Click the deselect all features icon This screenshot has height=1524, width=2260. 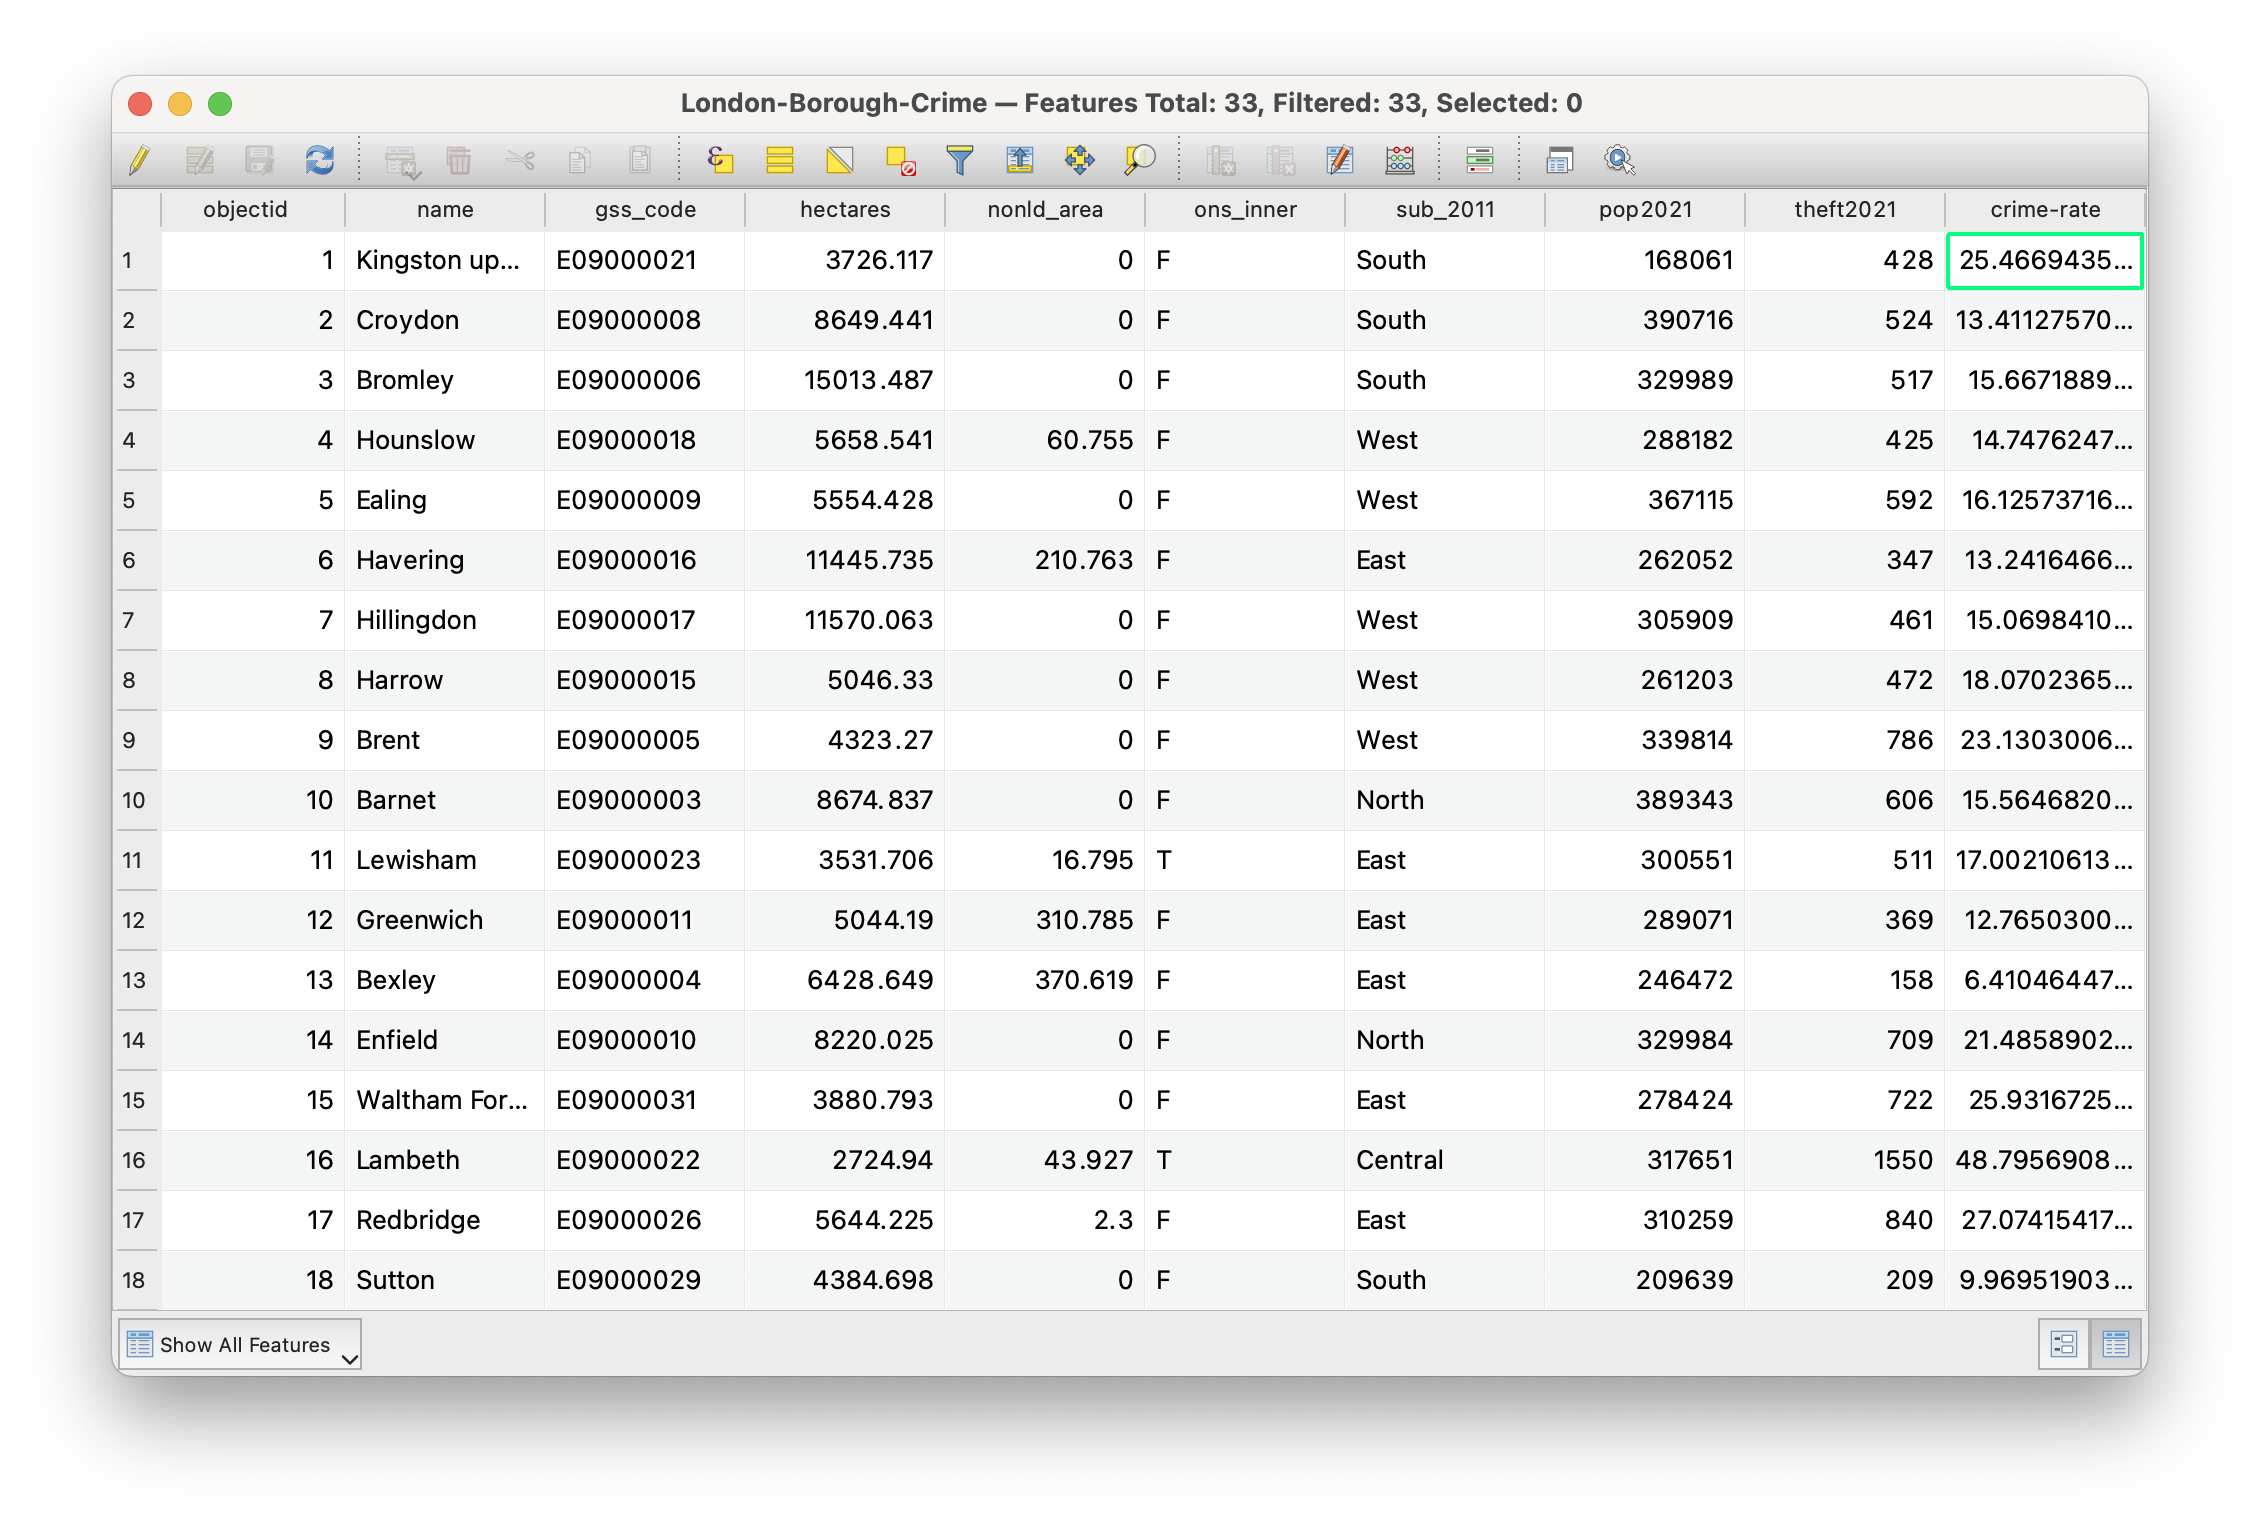click(900, 160)
